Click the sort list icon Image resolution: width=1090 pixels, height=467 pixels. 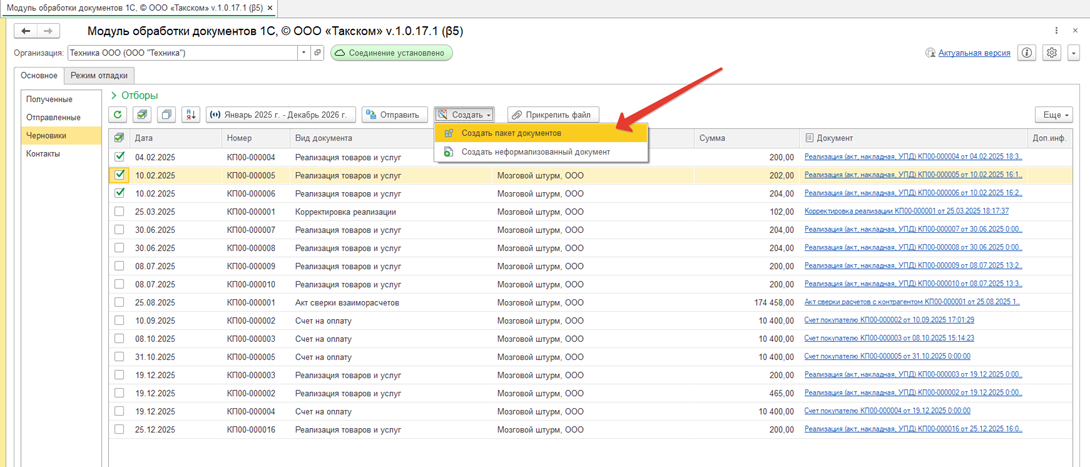pos(190,115)
